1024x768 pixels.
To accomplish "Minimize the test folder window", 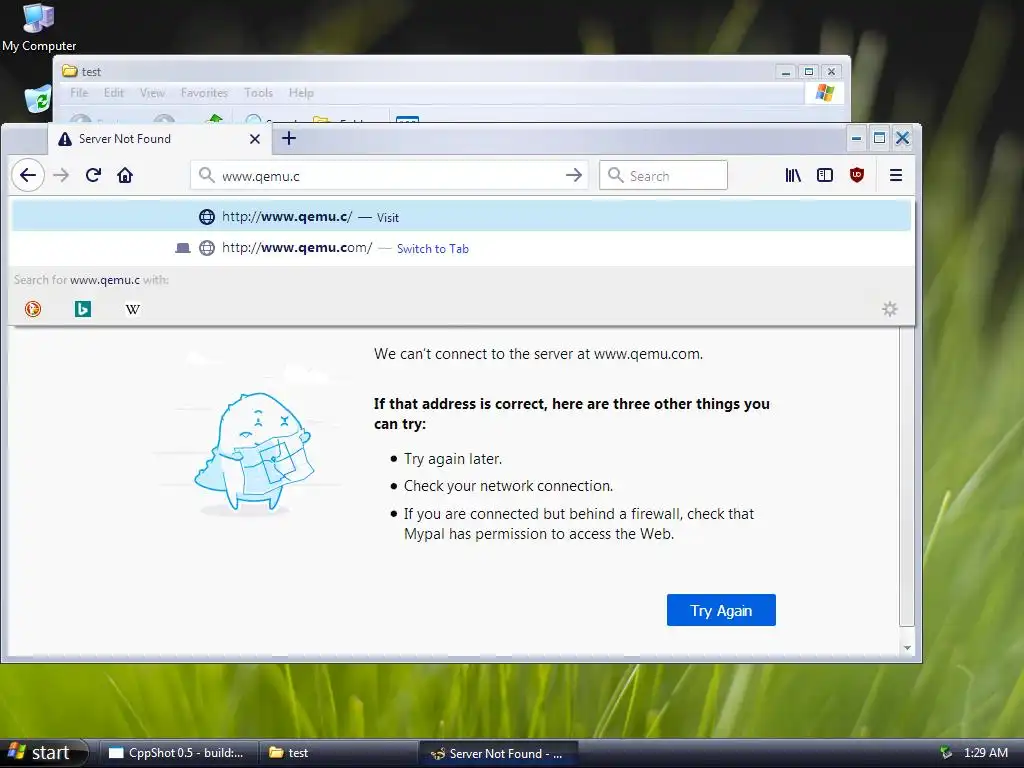I will click(786, 72).
